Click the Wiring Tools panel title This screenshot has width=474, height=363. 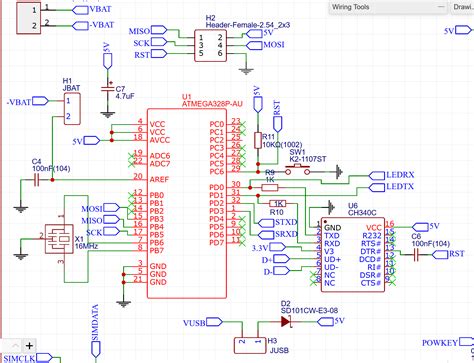(350, 7)
